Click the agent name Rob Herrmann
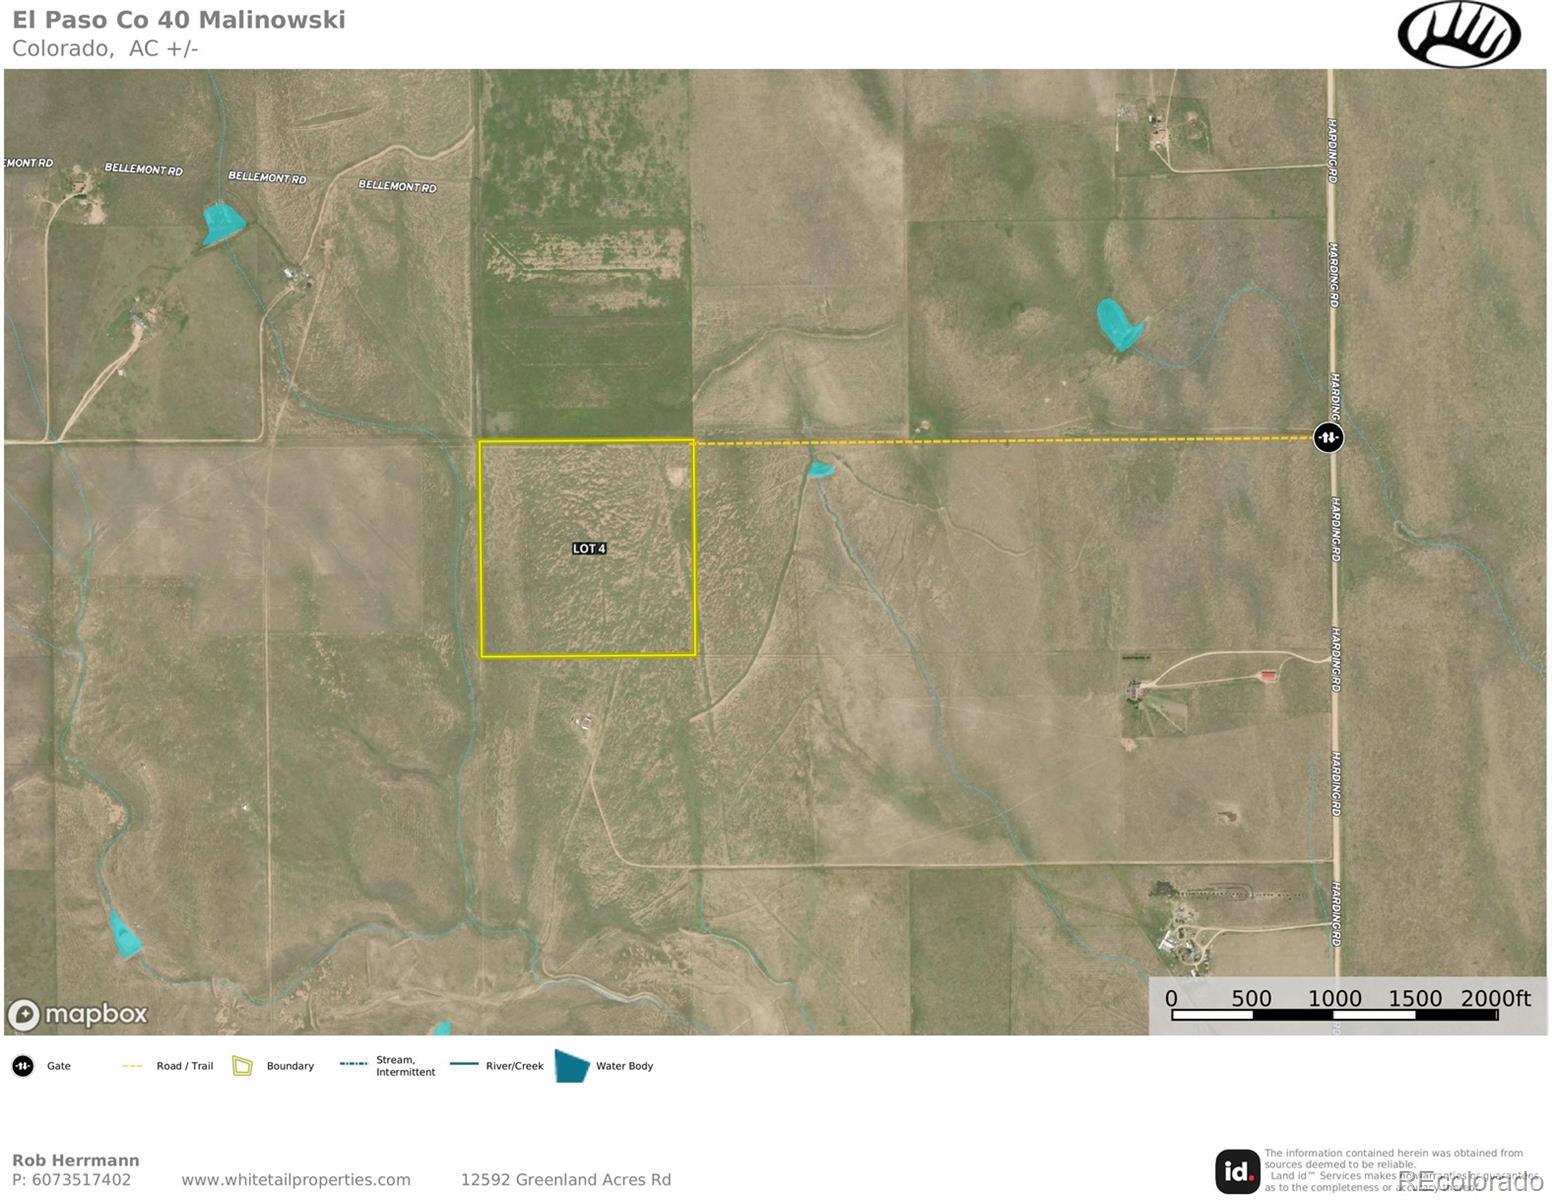The width and height of the screenshot is (1552, 1200). 76,1160
